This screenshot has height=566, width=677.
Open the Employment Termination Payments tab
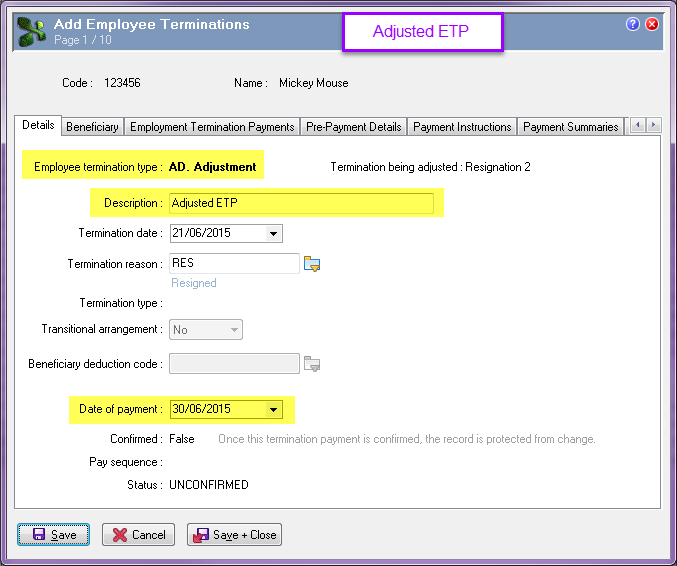coord(212,127)
